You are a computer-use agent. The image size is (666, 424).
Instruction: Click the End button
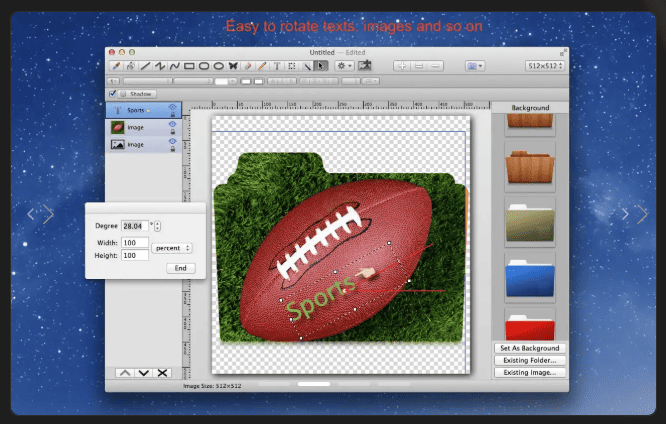tap(181, 268)
